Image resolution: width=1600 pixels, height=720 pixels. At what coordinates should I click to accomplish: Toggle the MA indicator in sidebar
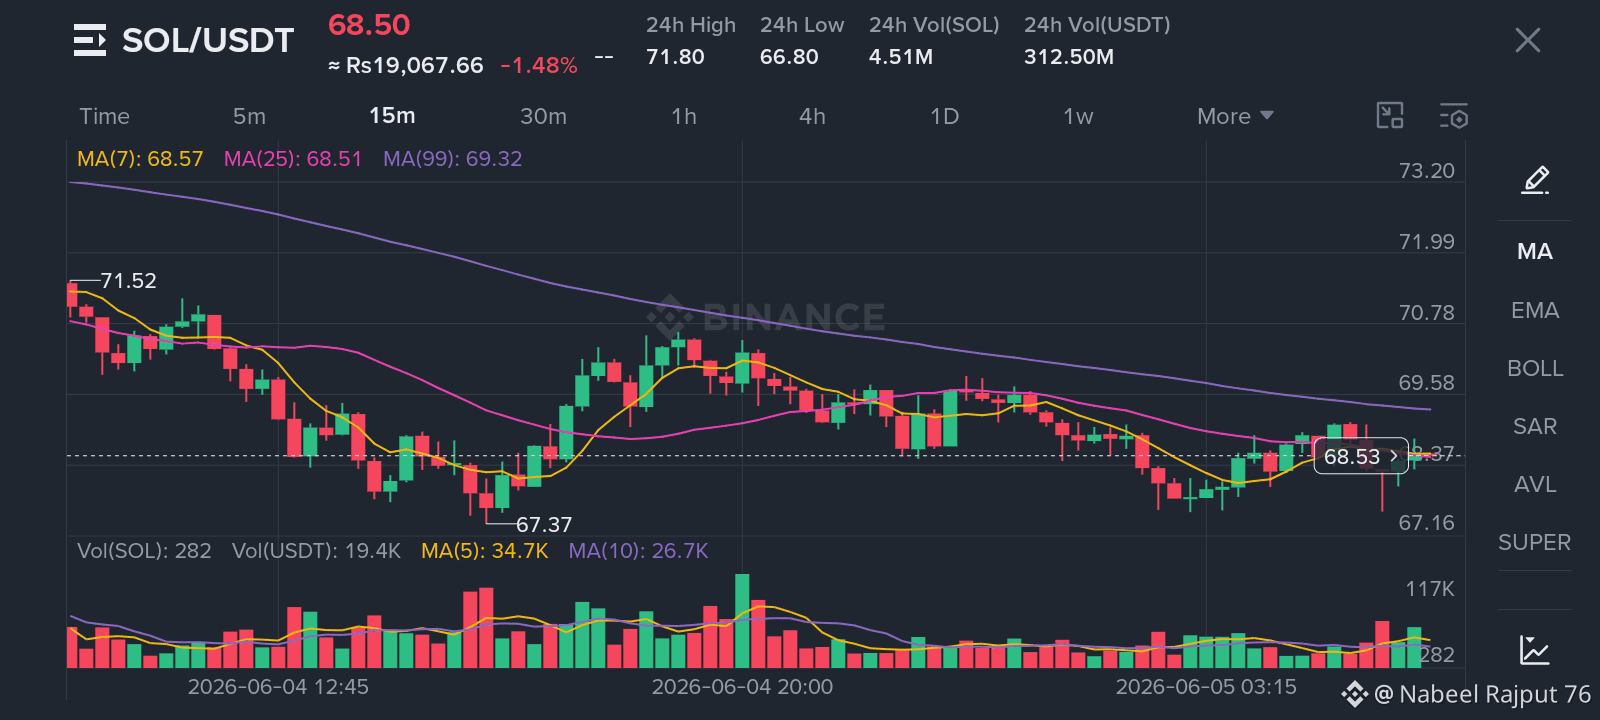pos(1534,252)
